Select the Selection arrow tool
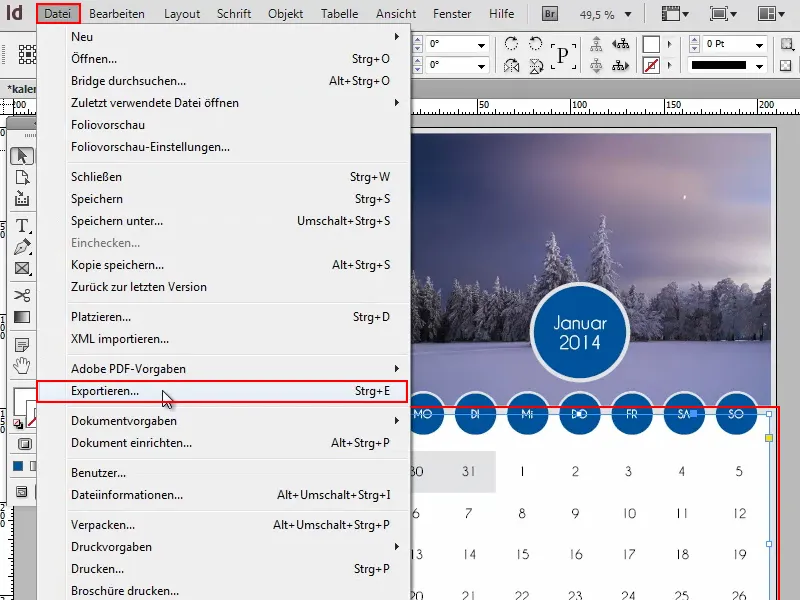This screenshot has width=800, height=600. pyautogui.click(x=22, y=156)
